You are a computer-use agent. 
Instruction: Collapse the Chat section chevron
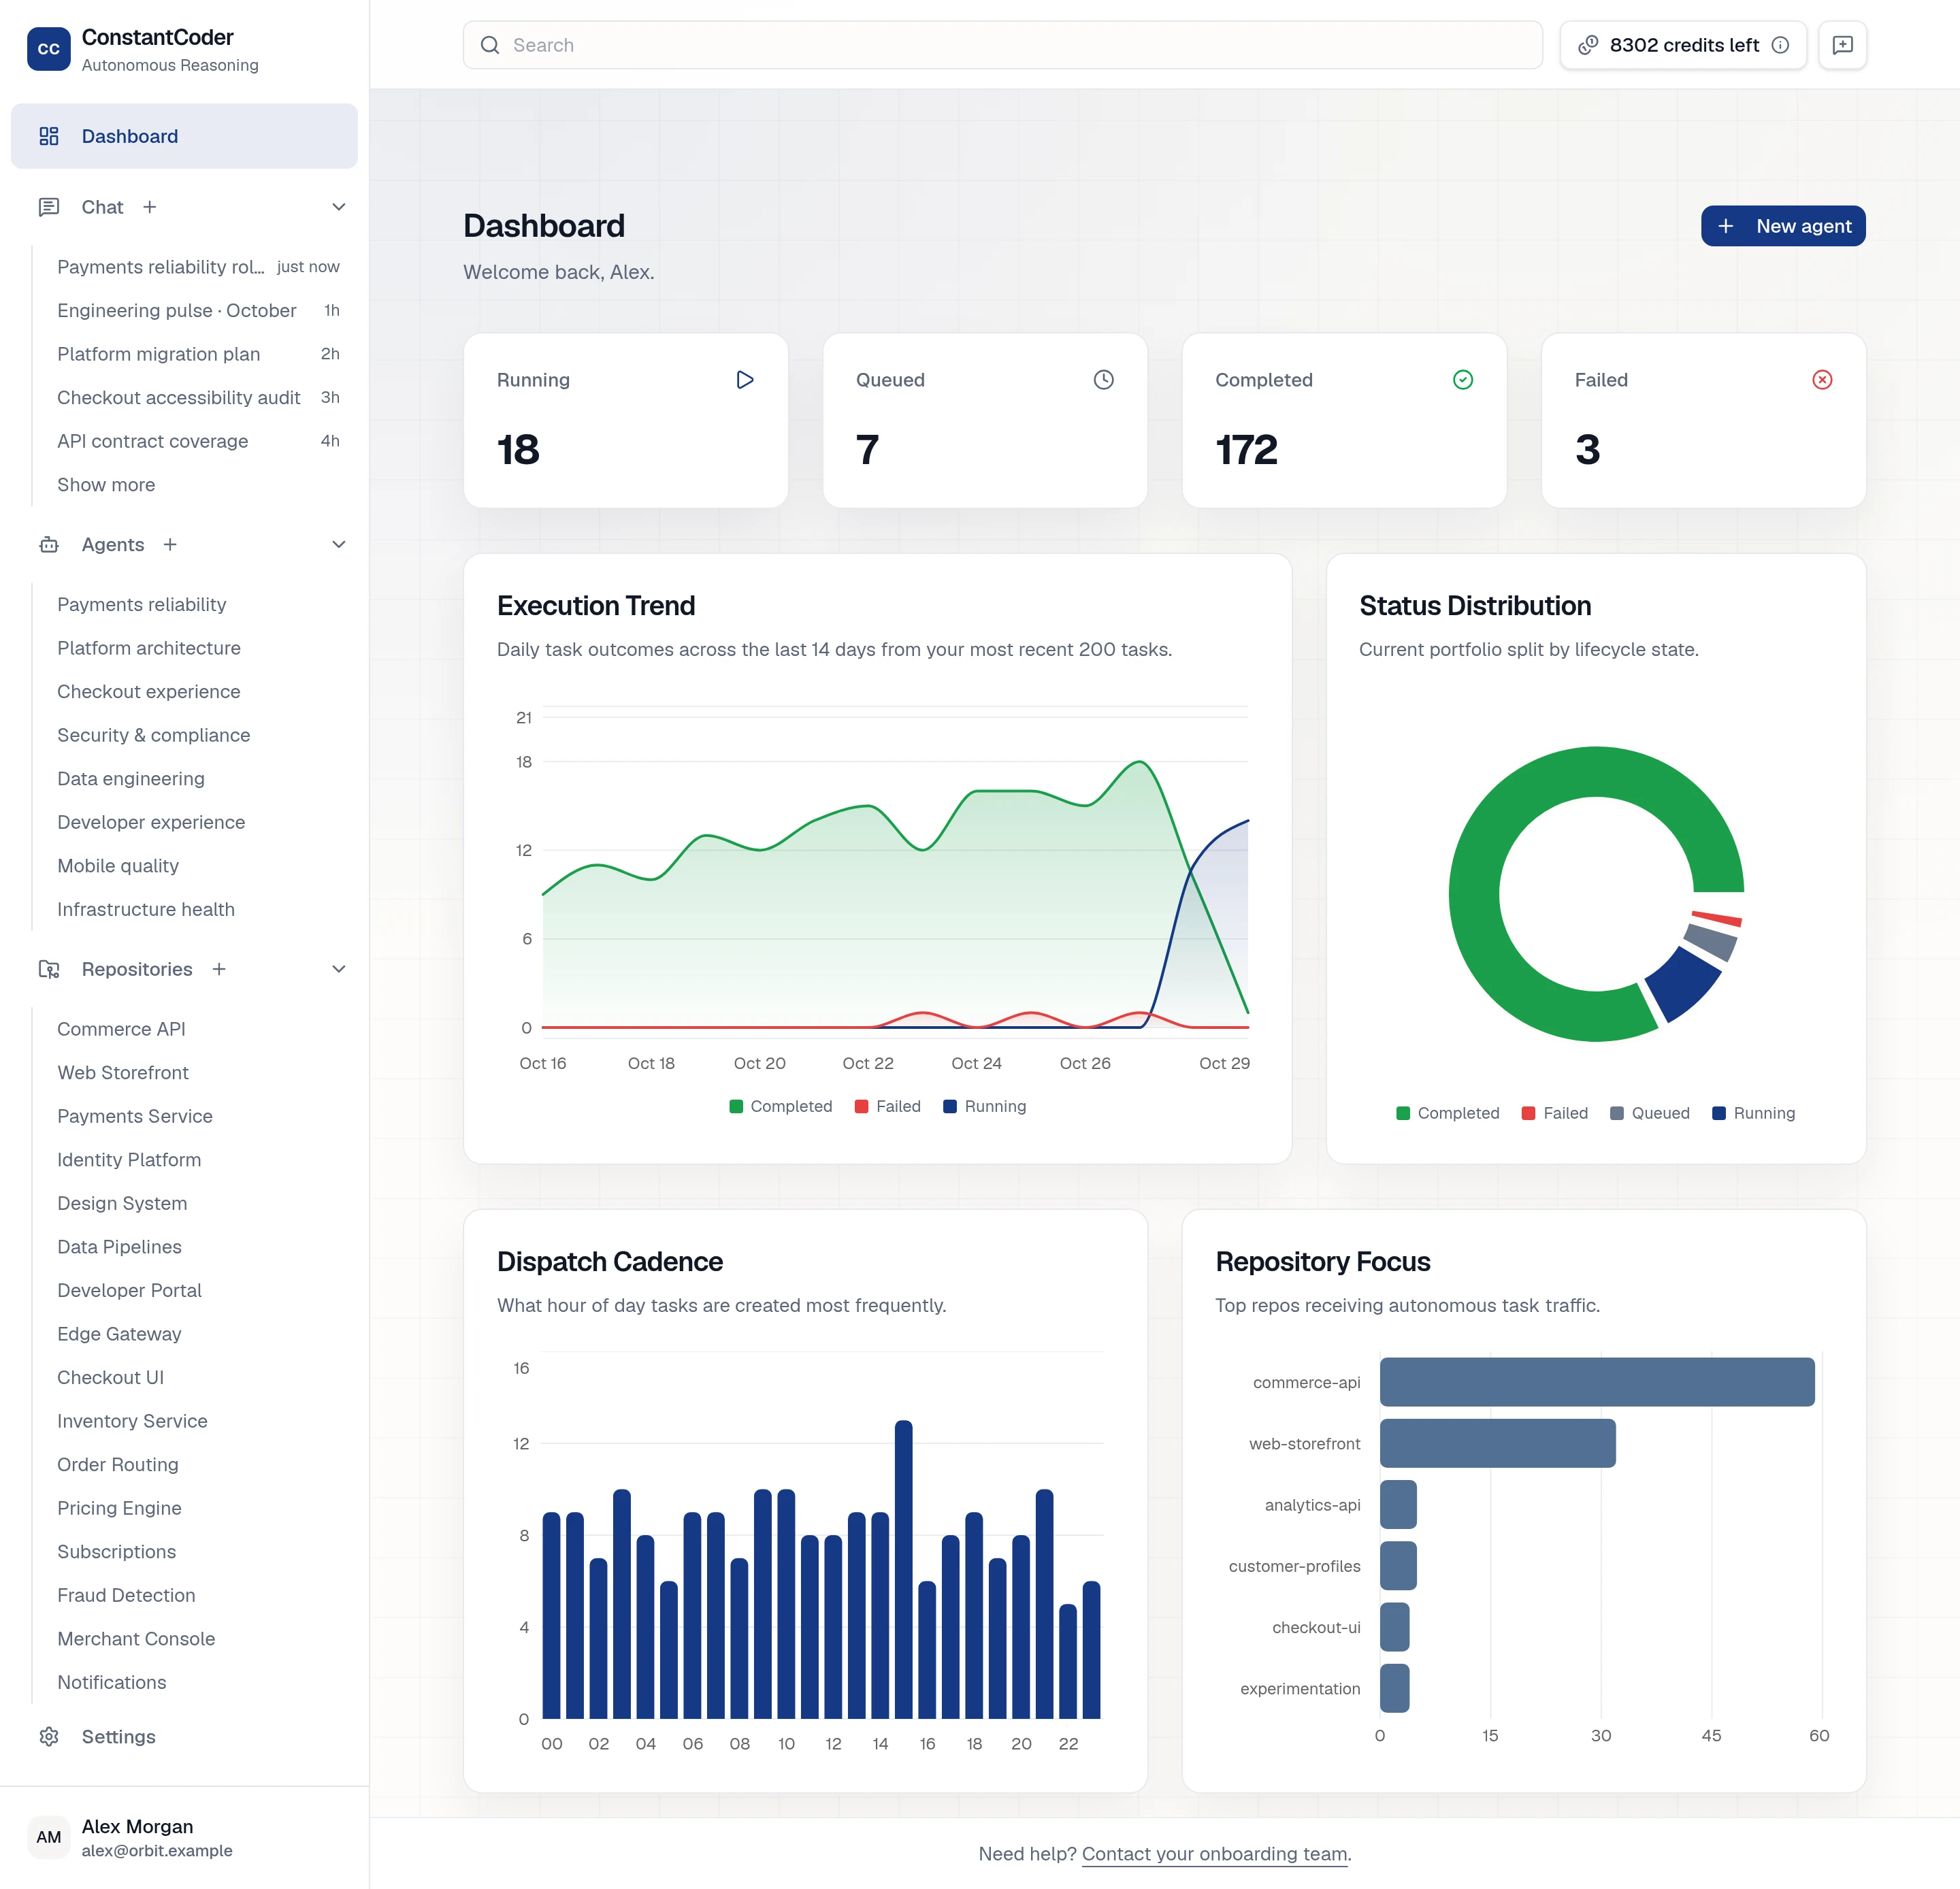click(x=339, y=207)
